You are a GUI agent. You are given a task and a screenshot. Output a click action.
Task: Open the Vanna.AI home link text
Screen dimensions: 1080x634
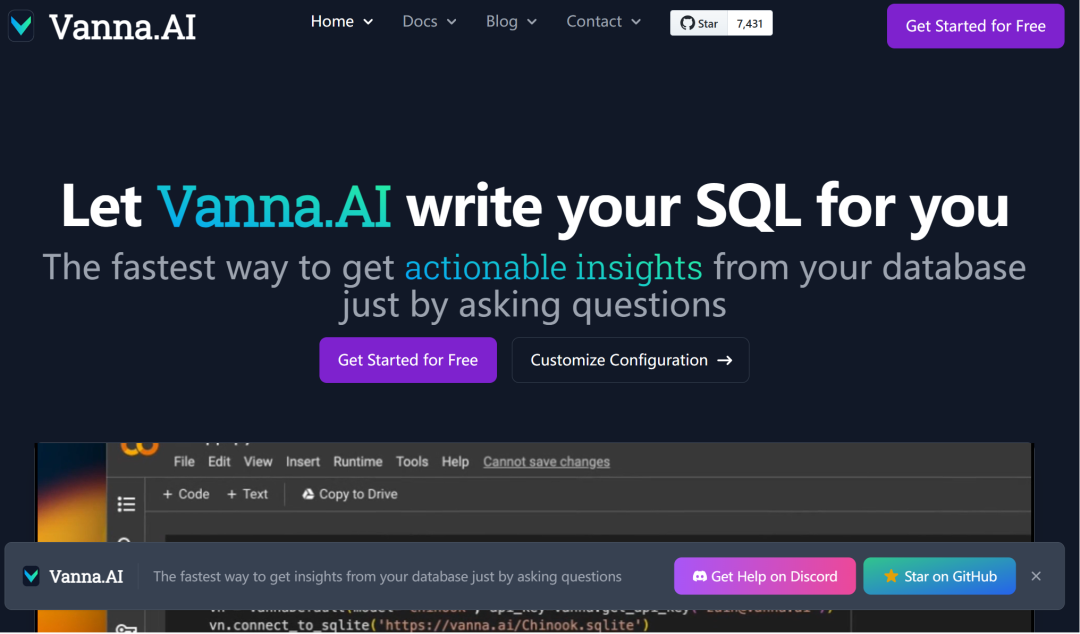[x=123, y=27]
